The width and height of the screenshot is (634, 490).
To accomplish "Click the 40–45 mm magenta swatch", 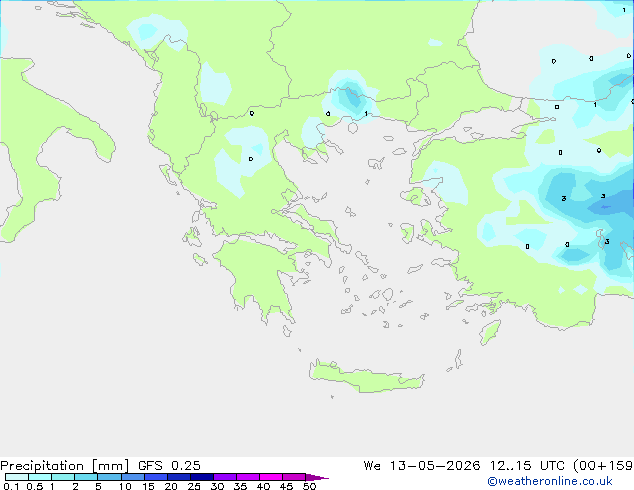I will pos(271,477).
